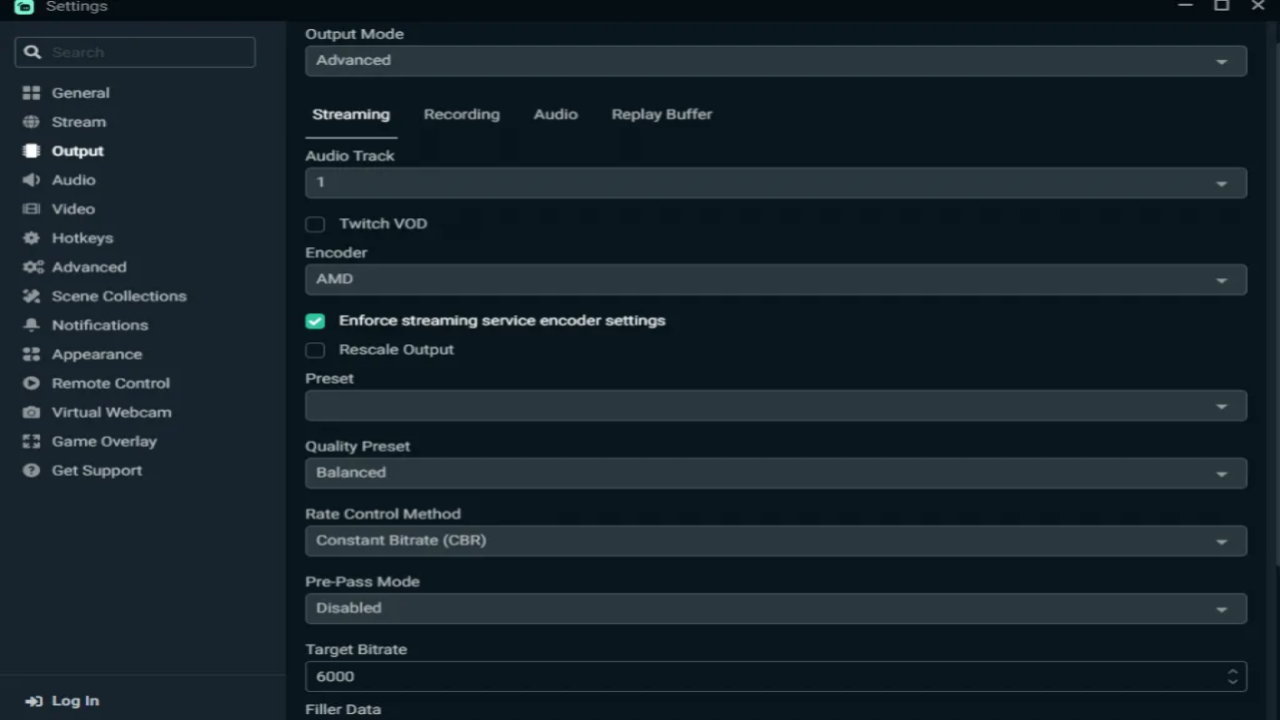The width and height of the screenshot is (1280, 720).
Task: Click the Log In arrow icon
Action: pyautogui.click(x=34, y=701)
